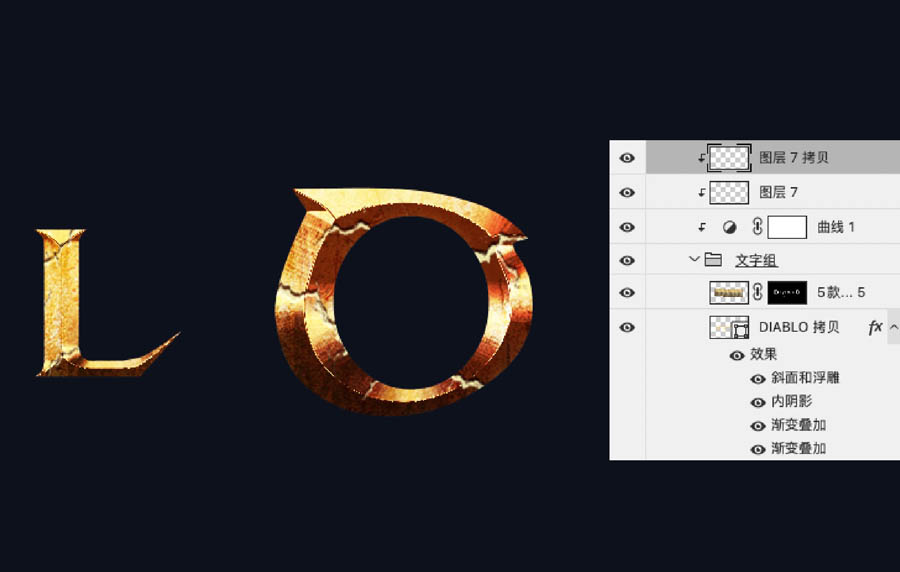Hide the 图层 7 拷贝 layer
This screenshot has width=900, height=572.
[x=627, y=158]
